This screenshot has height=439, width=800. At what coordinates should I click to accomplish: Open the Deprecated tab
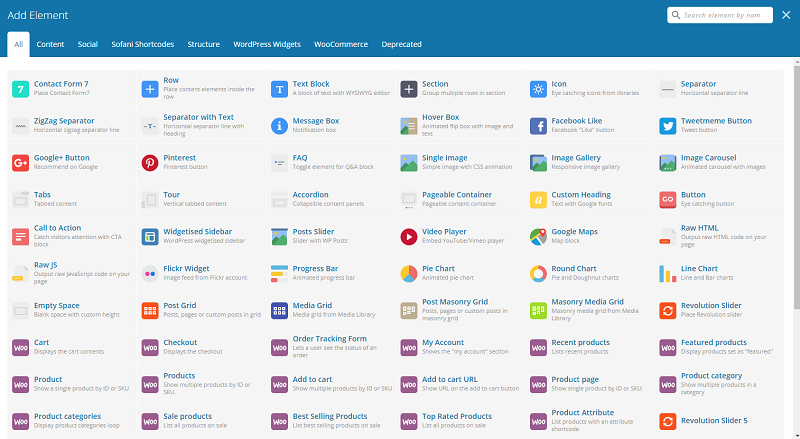(x=402, y=44)
